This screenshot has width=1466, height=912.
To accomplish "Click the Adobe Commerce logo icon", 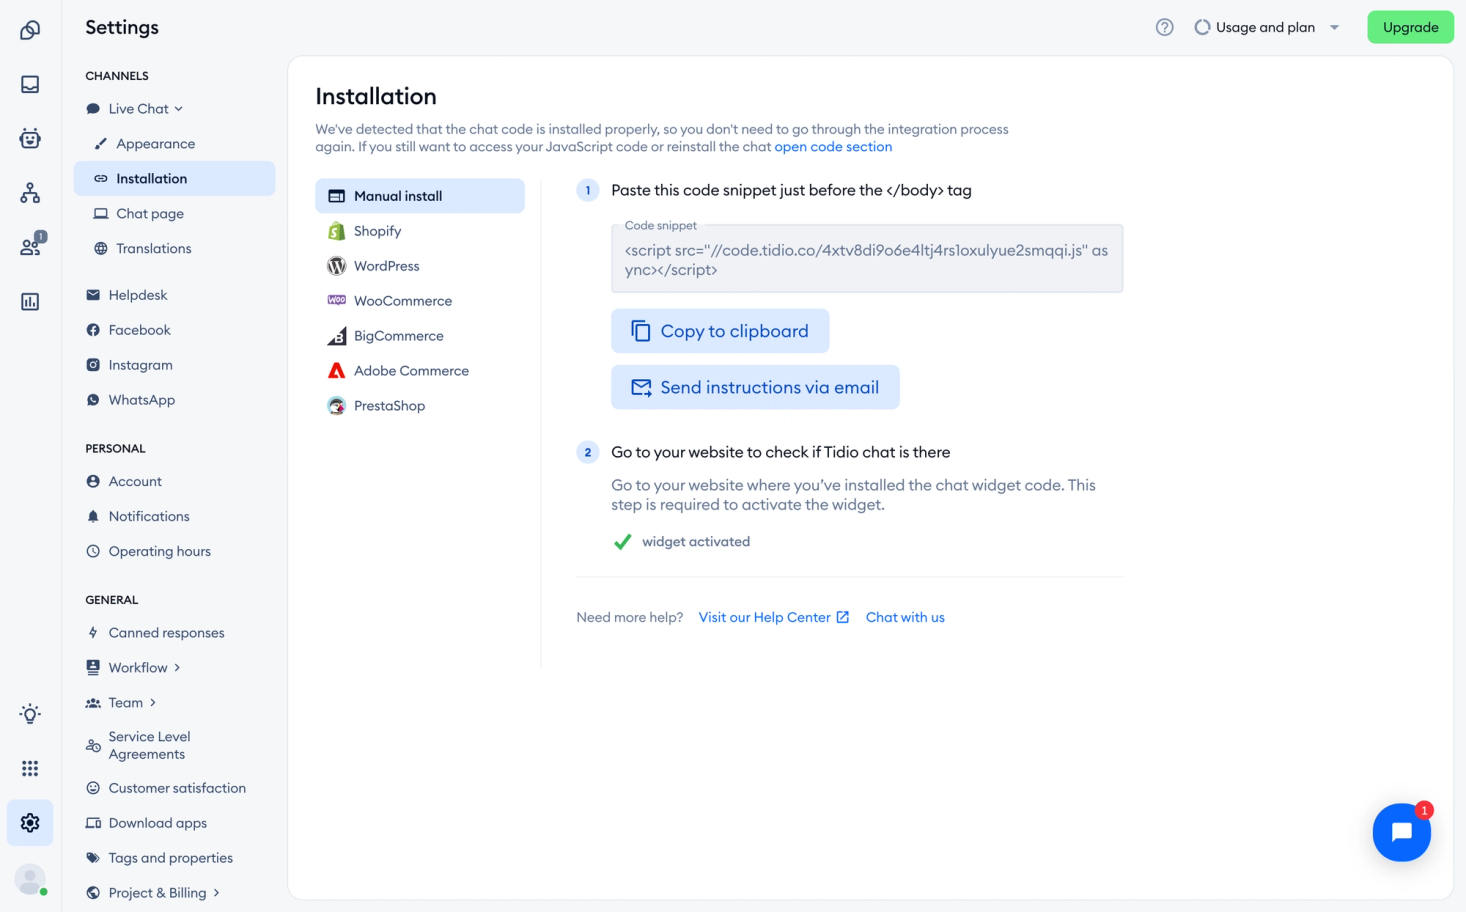I will click(x=337, y=371).
